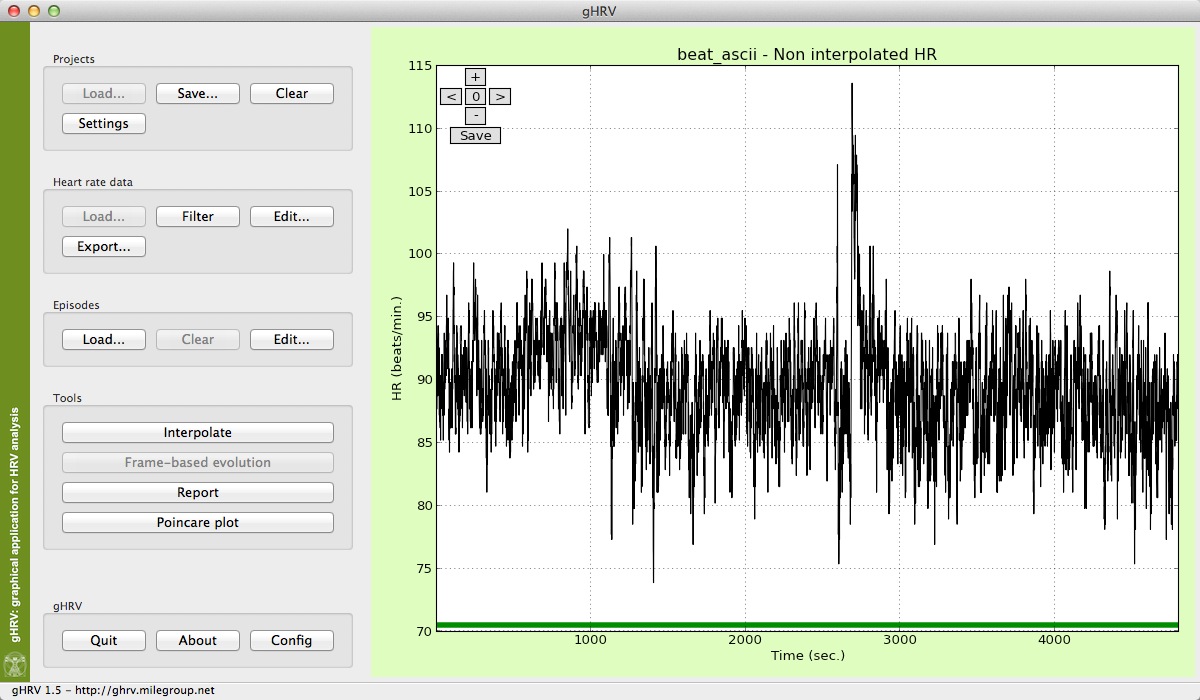The width and height of the screenshot is (1200, 700).
Task: Apply Filter to heart rate data
Action: coord(198,216)
